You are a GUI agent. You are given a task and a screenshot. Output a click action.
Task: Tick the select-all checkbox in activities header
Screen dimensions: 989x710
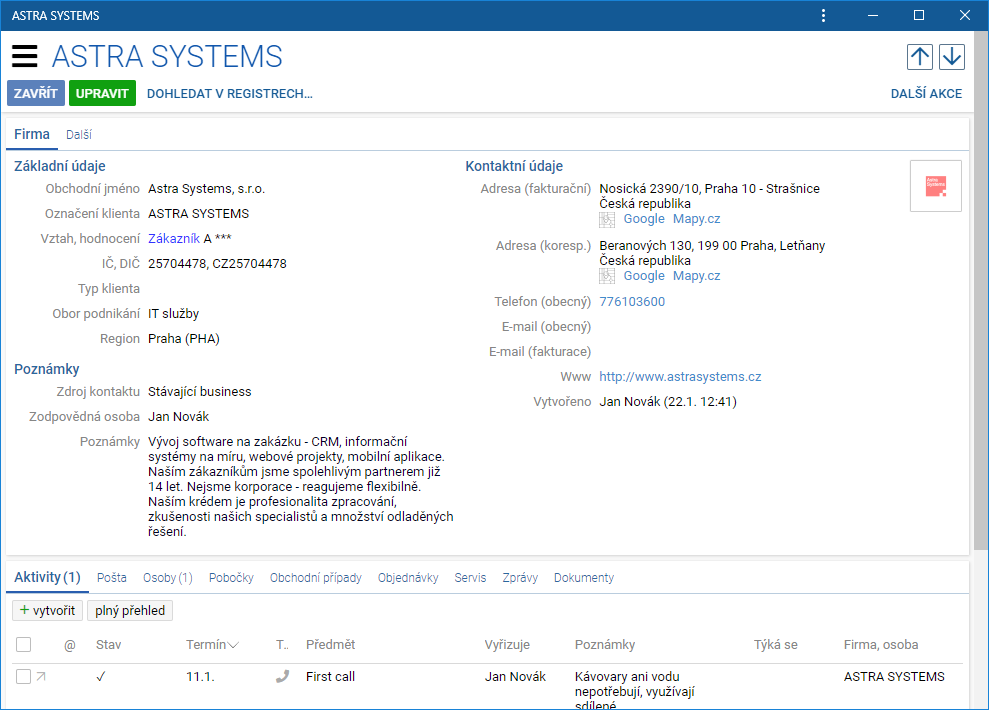coord(23,644)
